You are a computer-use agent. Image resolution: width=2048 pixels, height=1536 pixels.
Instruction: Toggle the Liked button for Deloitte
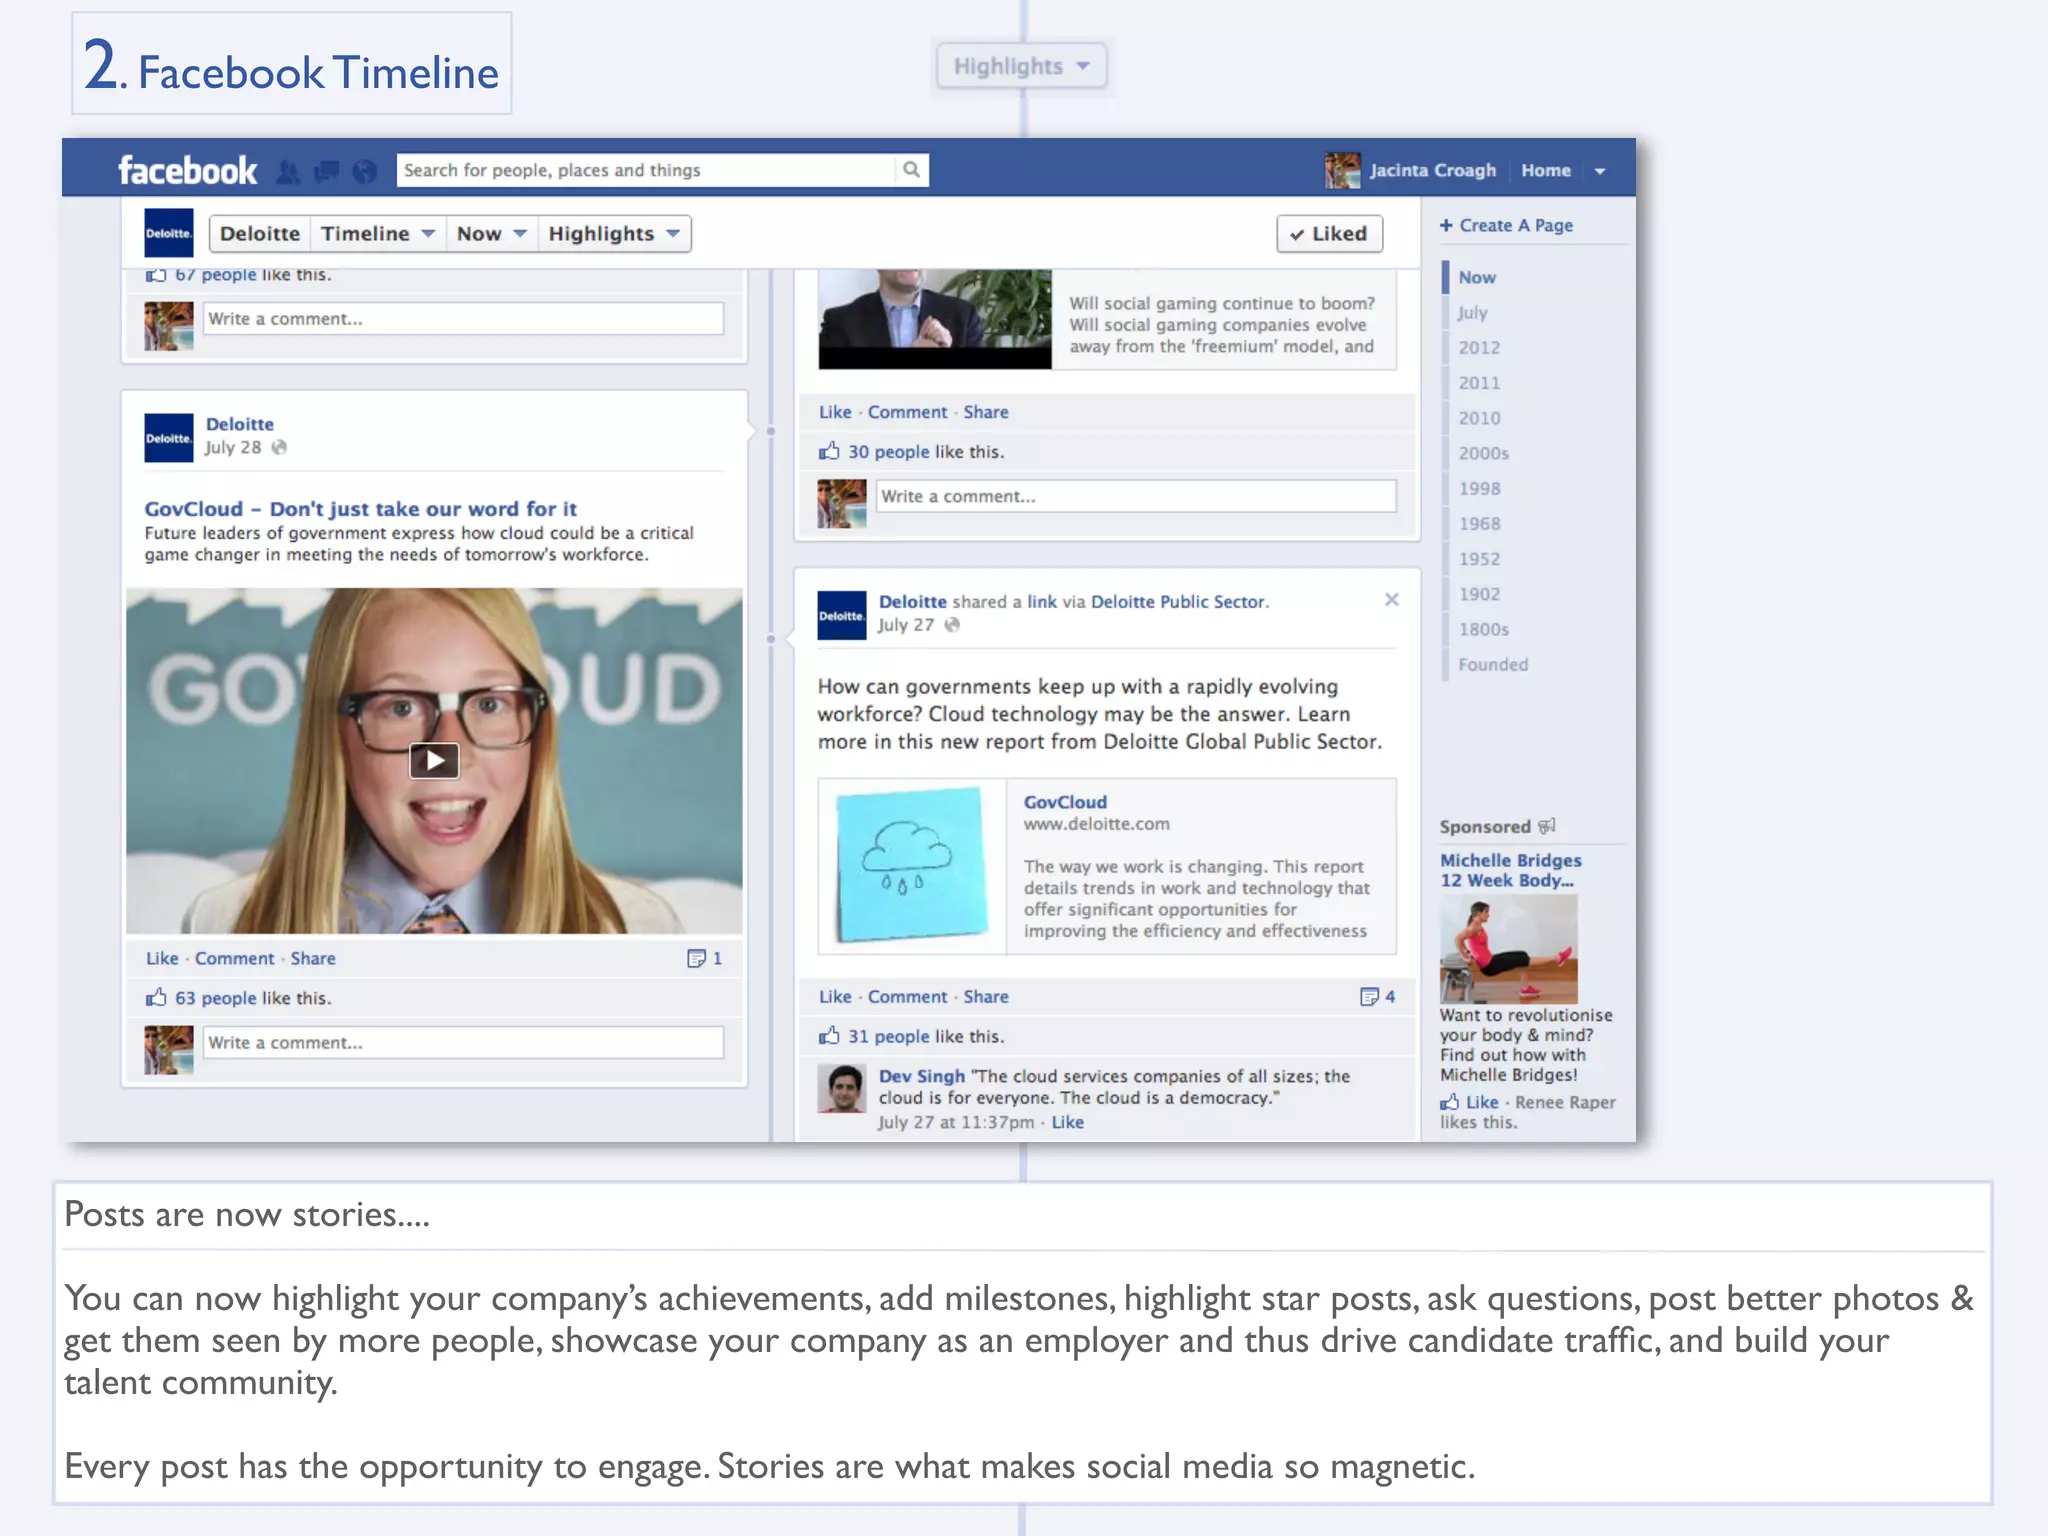click(1329, 233)
